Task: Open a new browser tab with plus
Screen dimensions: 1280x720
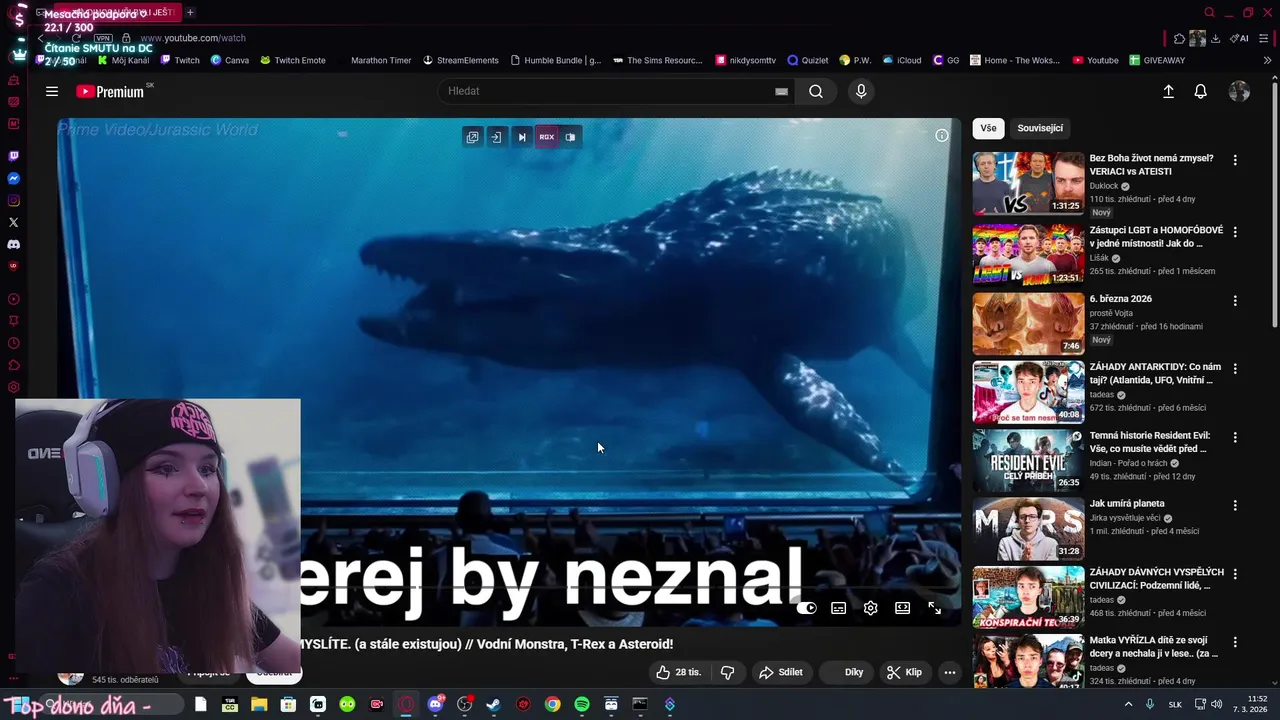Action: point(190,12)
